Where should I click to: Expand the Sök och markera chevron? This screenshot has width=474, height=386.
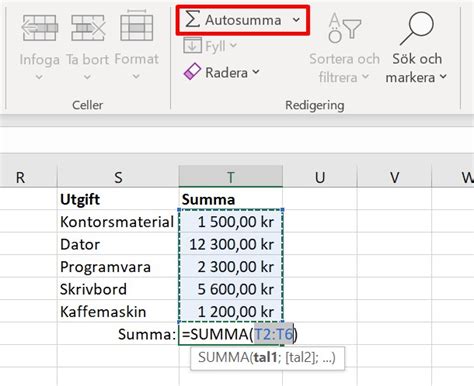[443, 76]
